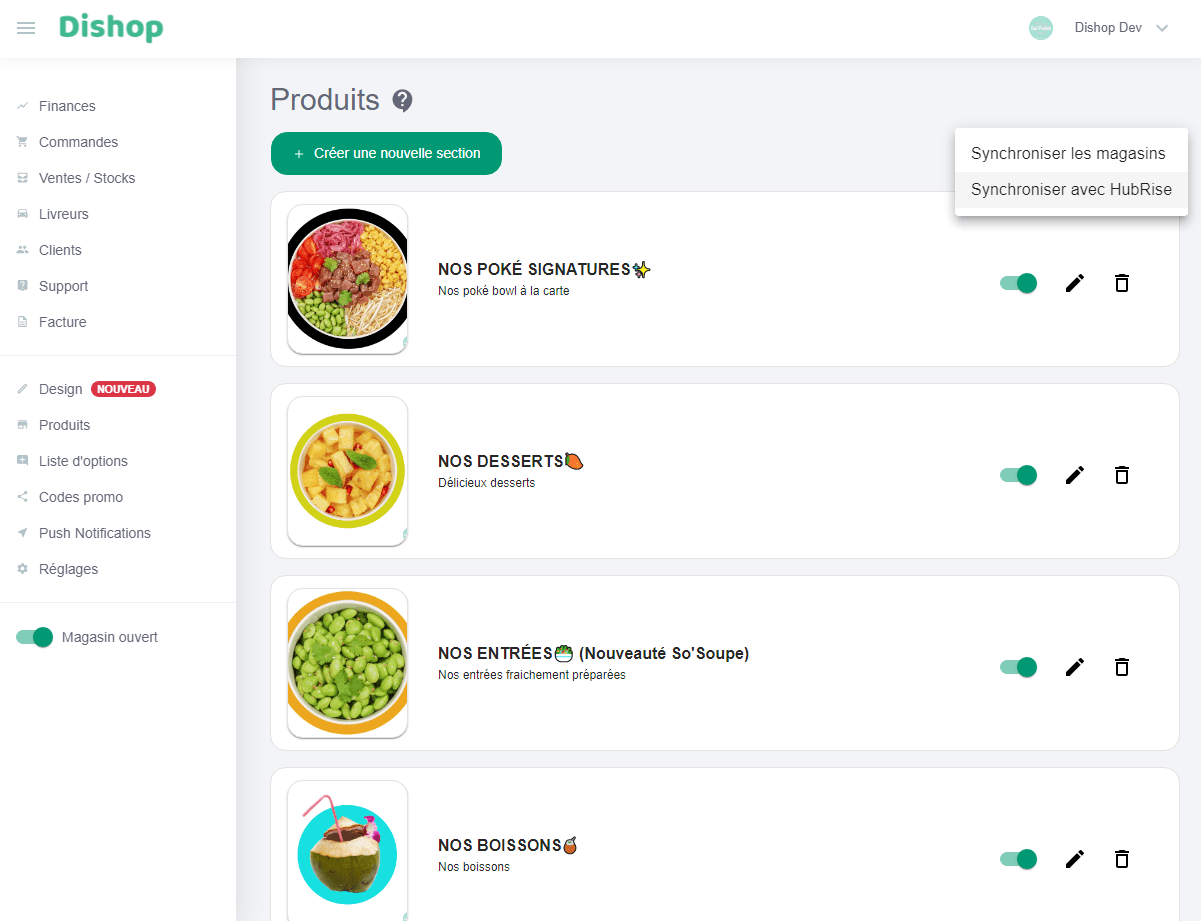The width and height of the screenshot is (1201, 921).
Task: Open the hamburger navigation menu
Action: click(26, 28)
